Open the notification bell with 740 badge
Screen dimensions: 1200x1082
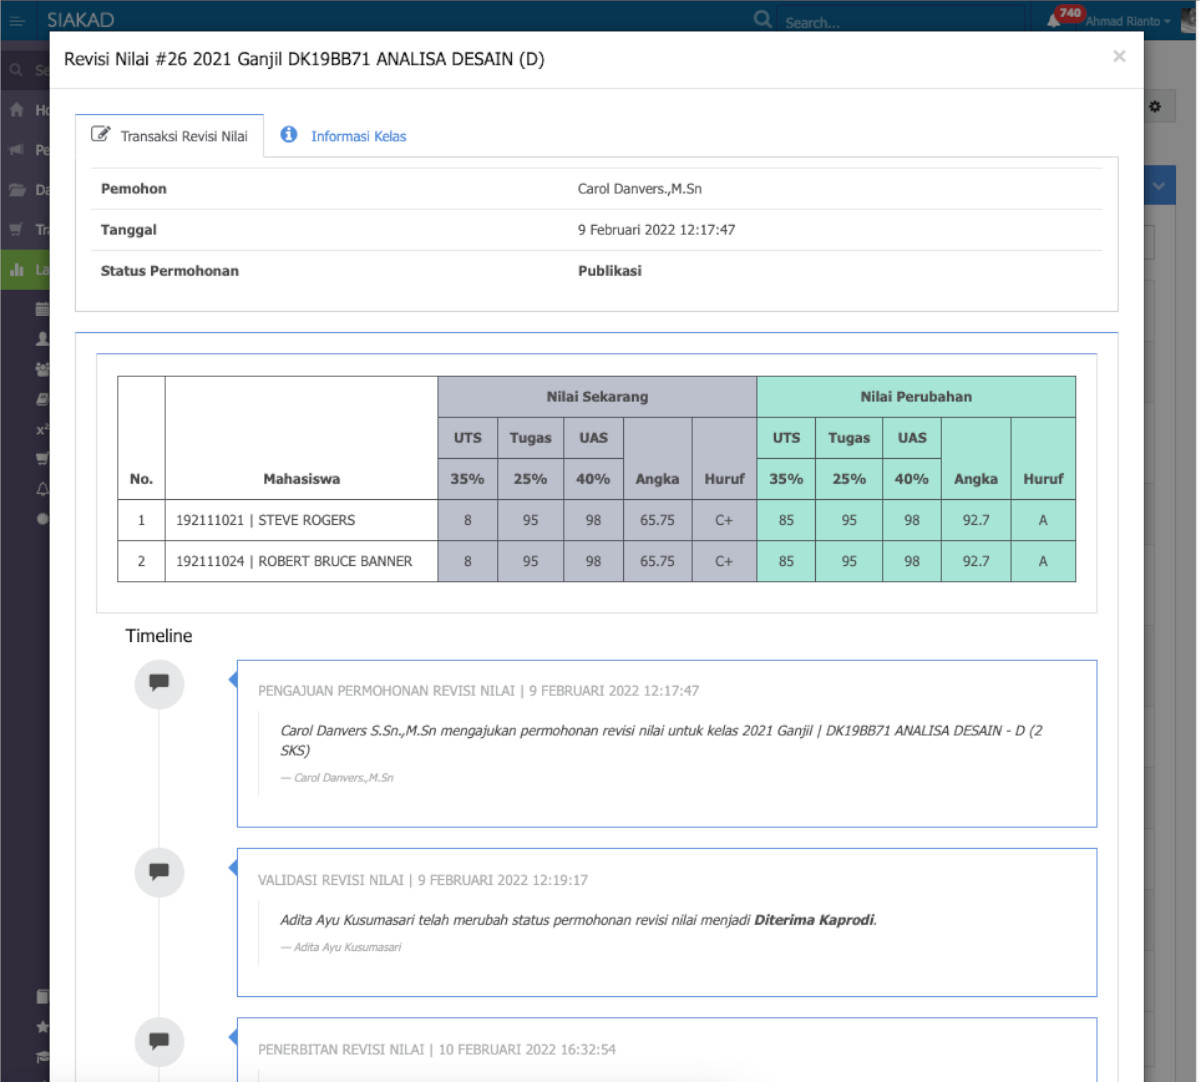[x=1055, y=20]
